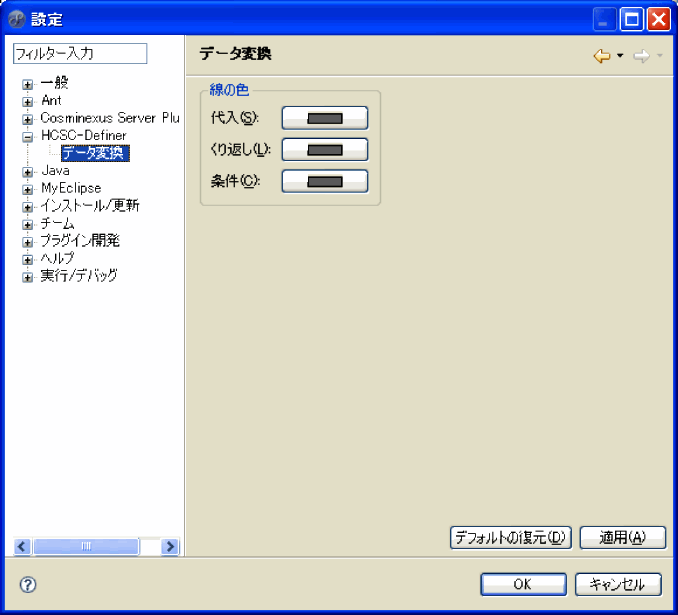Screen dimensions: 678x615
Task: Expand the チーム tree node
Action: coord(28,224)
